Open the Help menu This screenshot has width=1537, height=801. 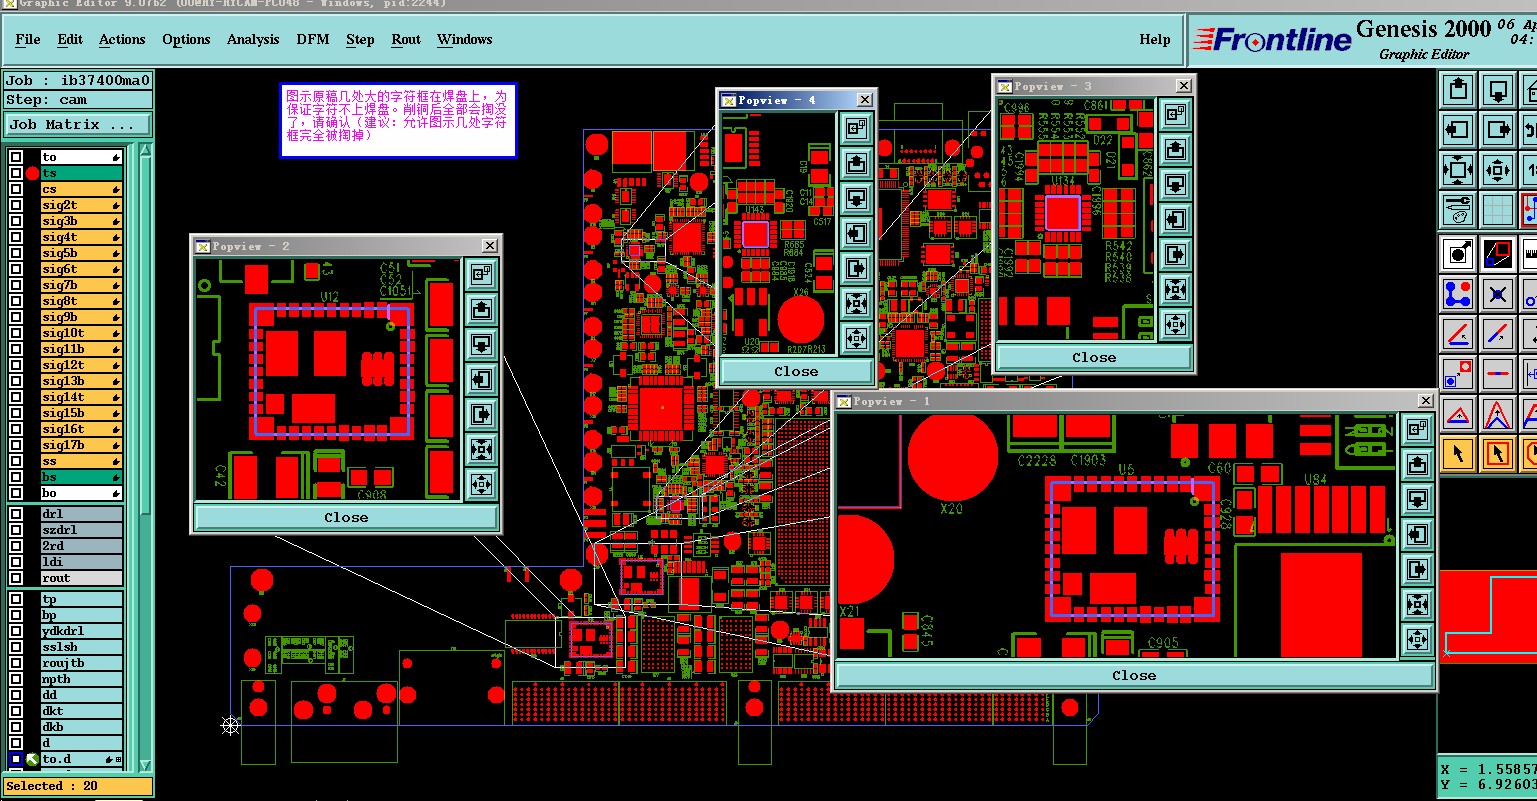coord(1155,40)
